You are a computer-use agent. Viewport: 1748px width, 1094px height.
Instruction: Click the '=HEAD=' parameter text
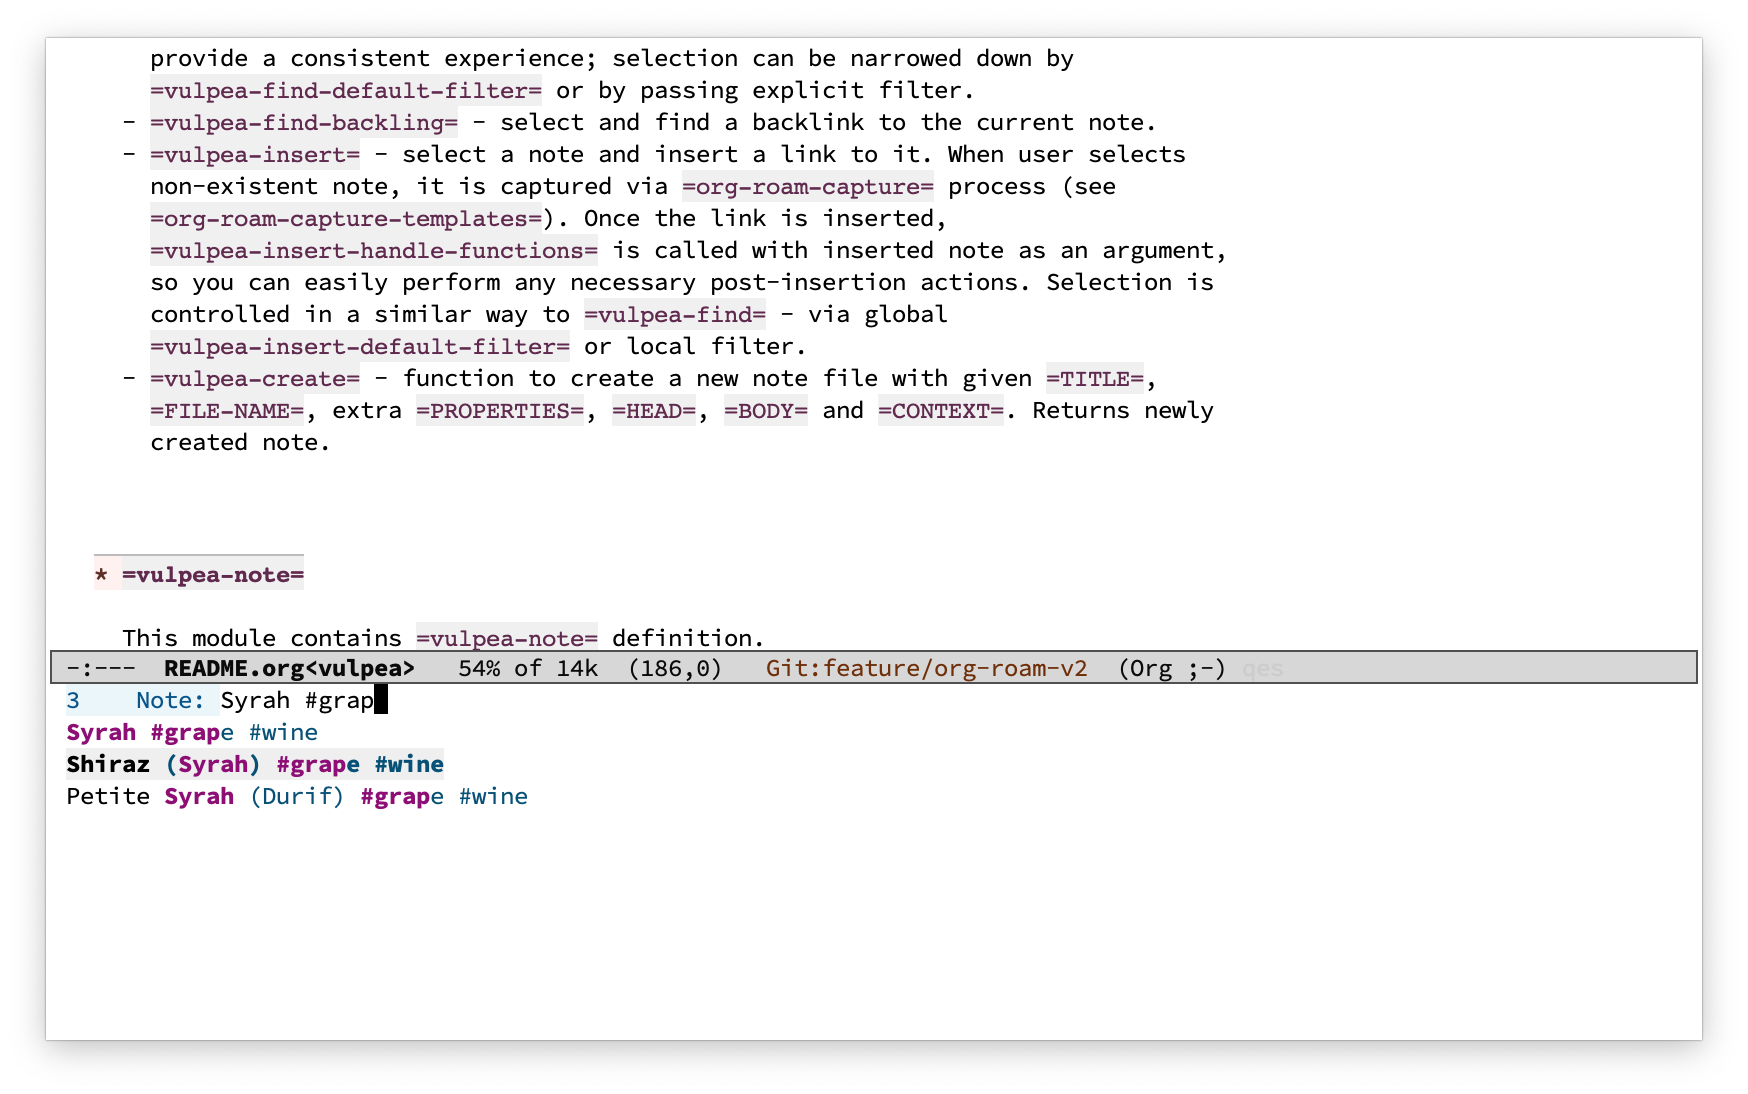pos(654,410)
